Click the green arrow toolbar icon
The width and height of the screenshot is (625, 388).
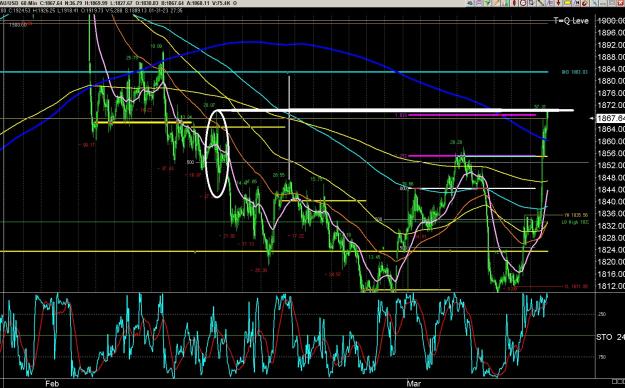(487, 3)
